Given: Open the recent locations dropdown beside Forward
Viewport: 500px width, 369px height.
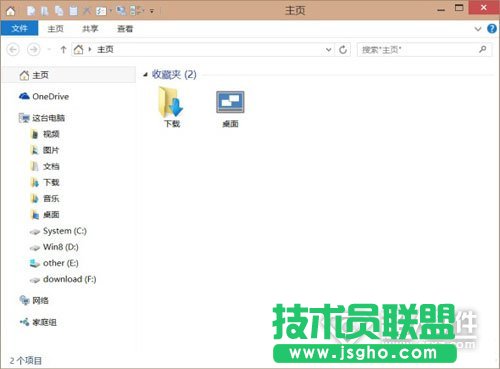Looking at the screenshot, I should tap(49, 50).
